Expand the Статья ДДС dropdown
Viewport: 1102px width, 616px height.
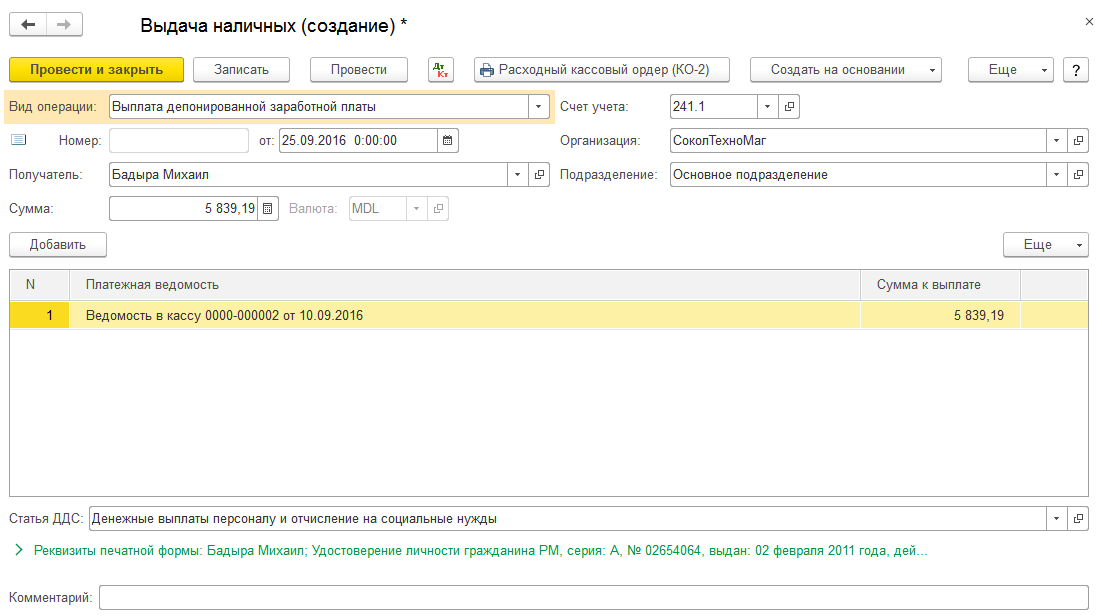[1057, 519]
